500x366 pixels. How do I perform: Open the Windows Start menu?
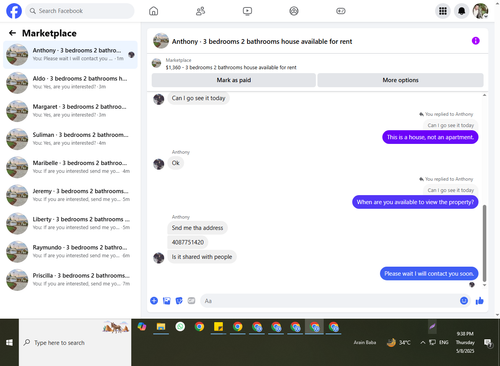(x=9, y=342)
